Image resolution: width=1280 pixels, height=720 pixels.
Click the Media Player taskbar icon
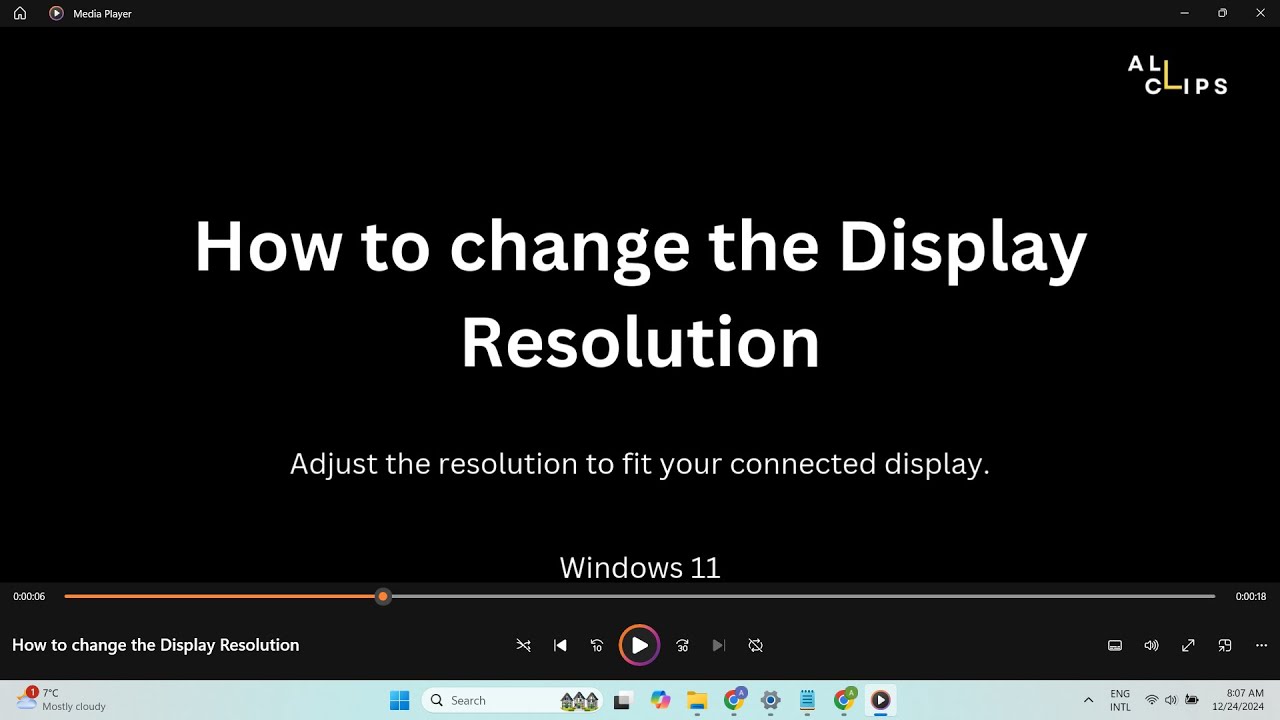tap(881, 700)
